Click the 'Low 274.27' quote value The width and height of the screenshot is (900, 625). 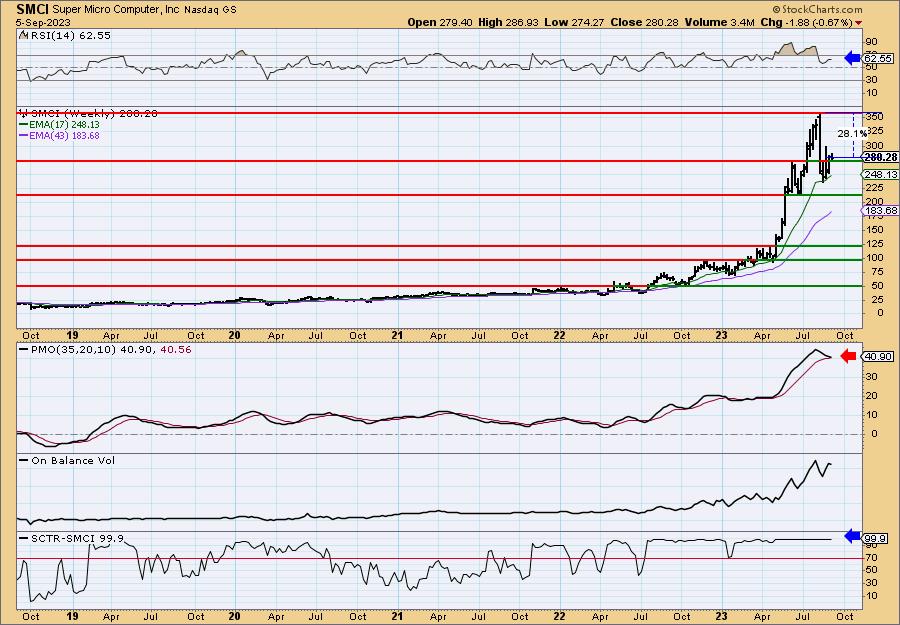[x=576, y=22]
